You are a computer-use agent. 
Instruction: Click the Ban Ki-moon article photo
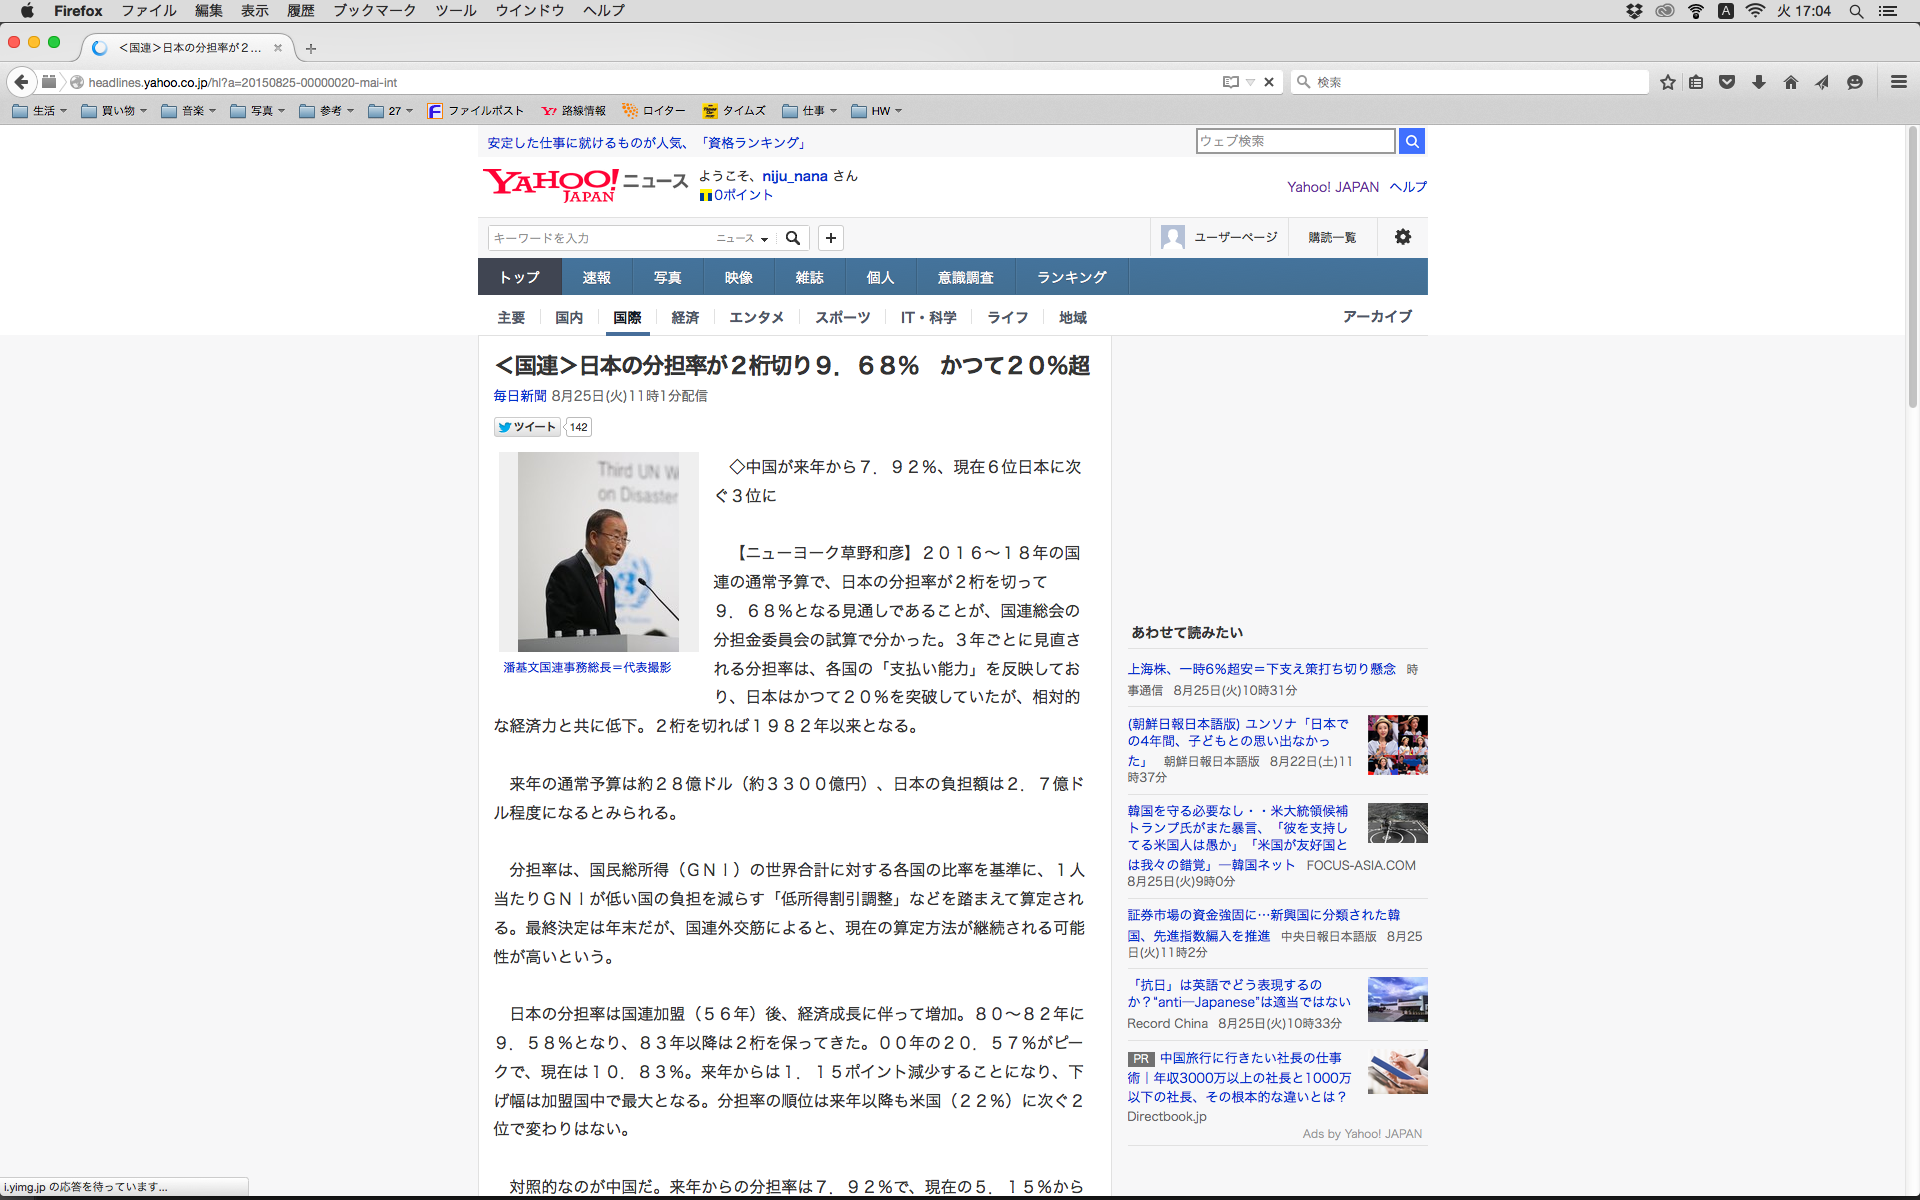[598, 551]
